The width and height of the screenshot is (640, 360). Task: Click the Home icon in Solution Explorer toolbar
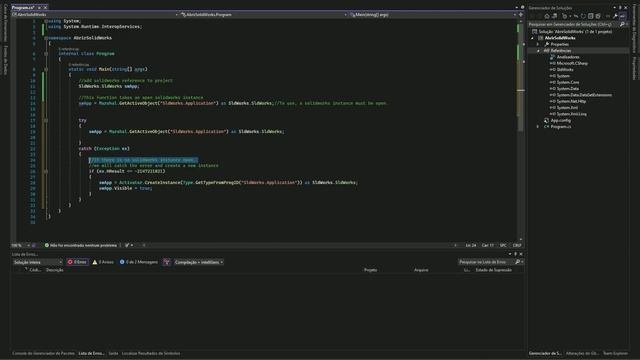[547, 16]
